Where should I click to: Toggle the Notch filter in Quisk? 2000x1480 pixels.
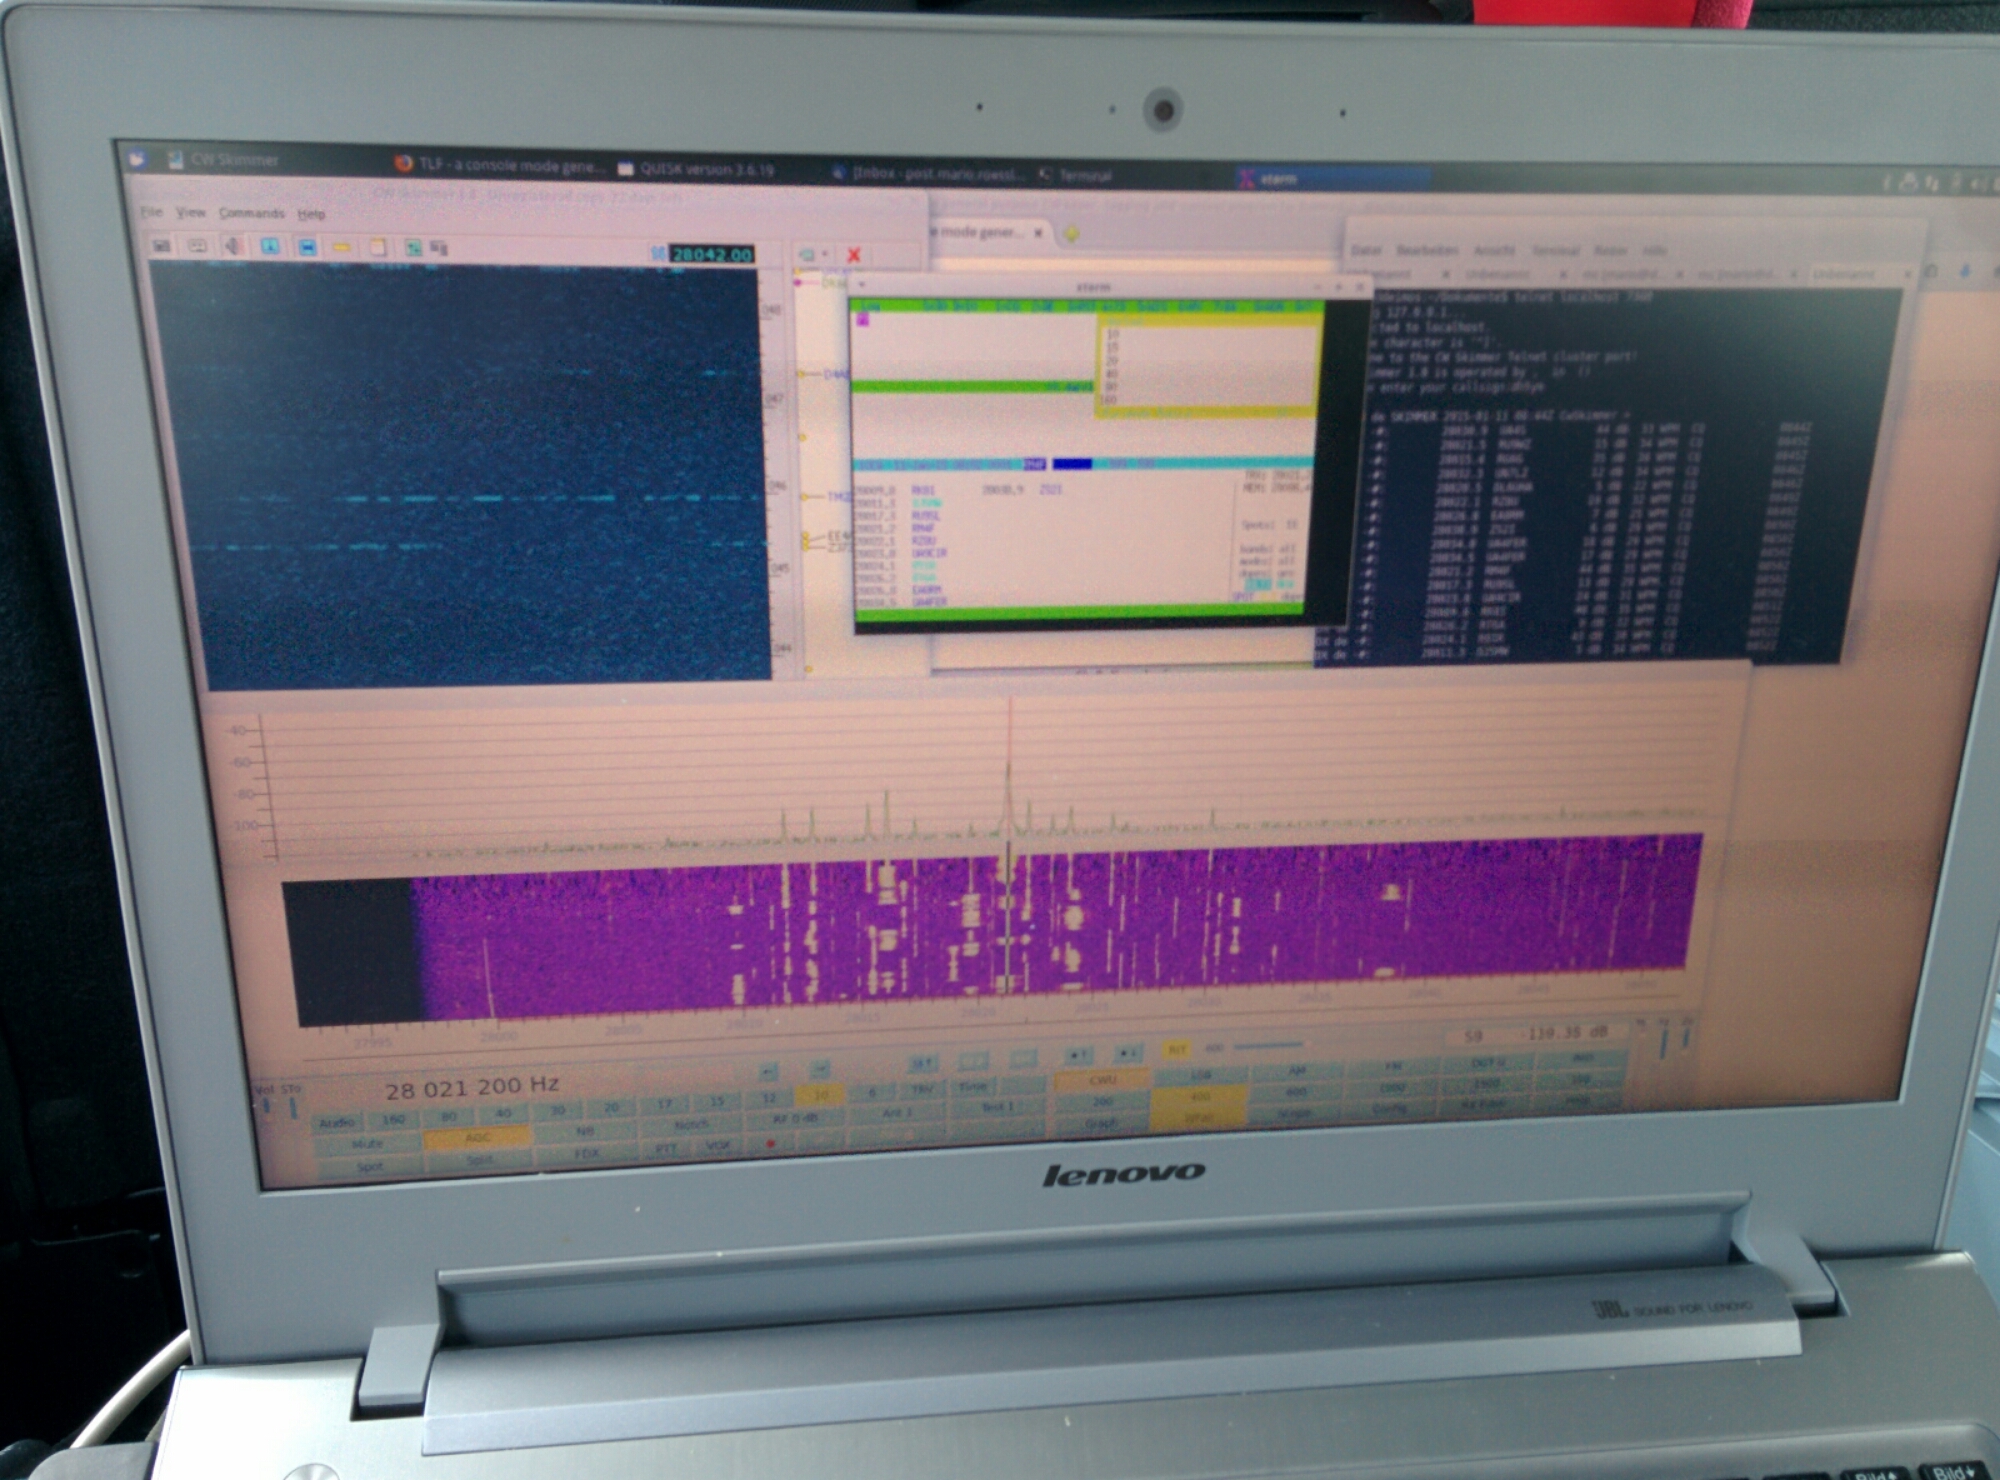point(691,1124)
